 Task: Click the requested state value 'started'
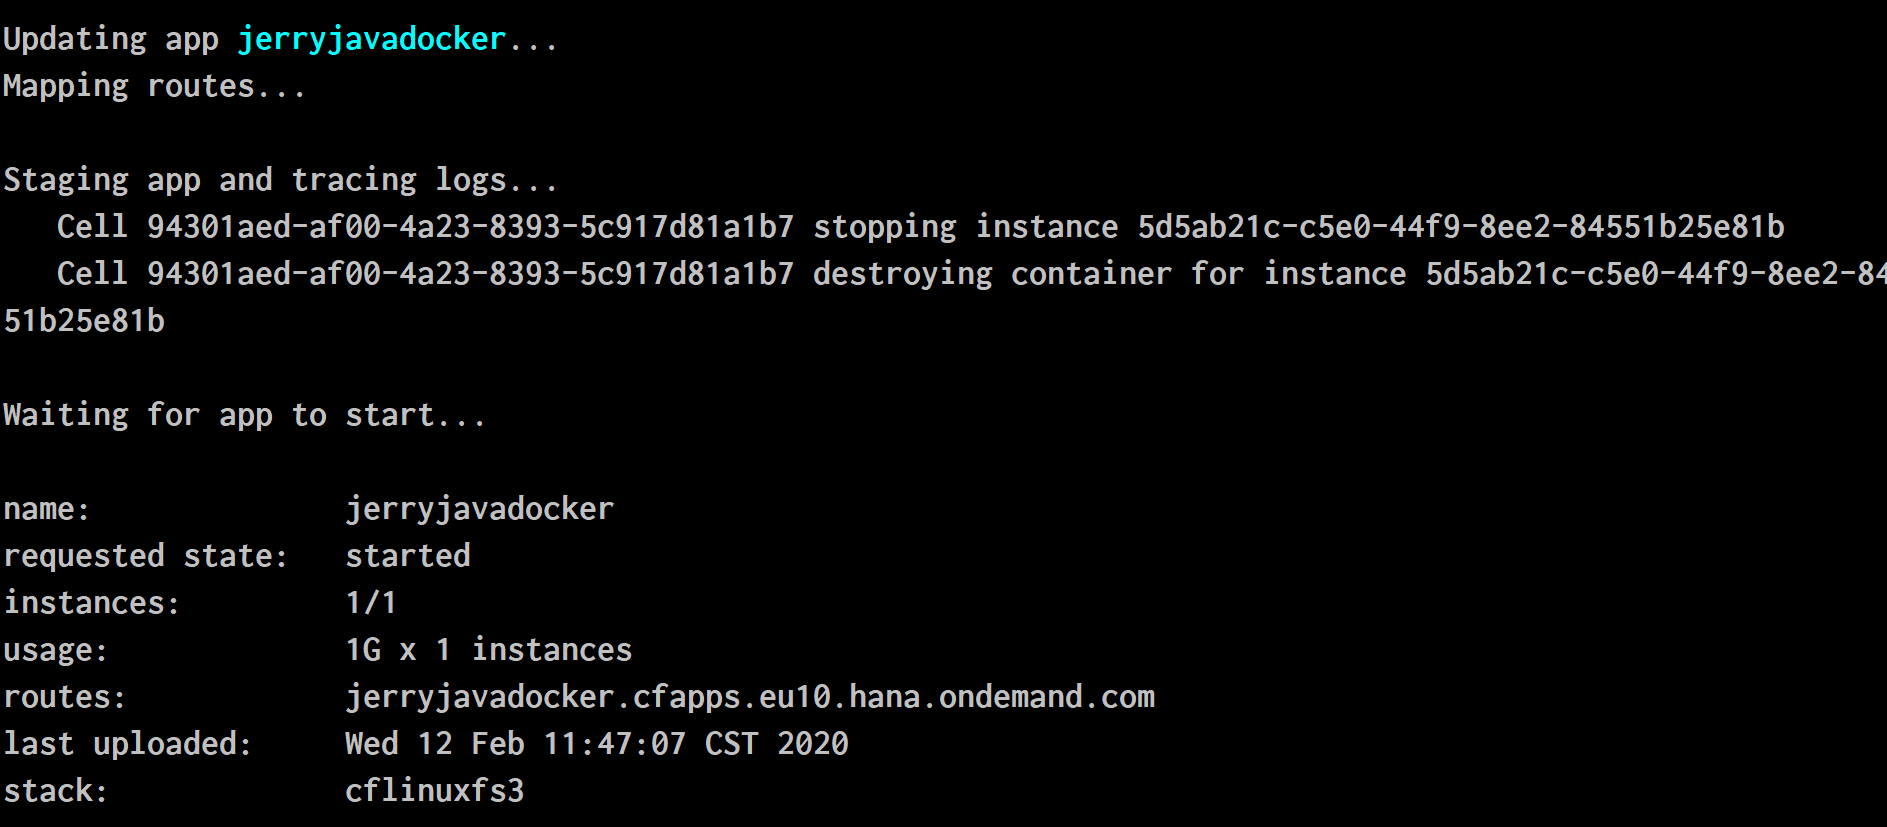(x=408, y=556)
